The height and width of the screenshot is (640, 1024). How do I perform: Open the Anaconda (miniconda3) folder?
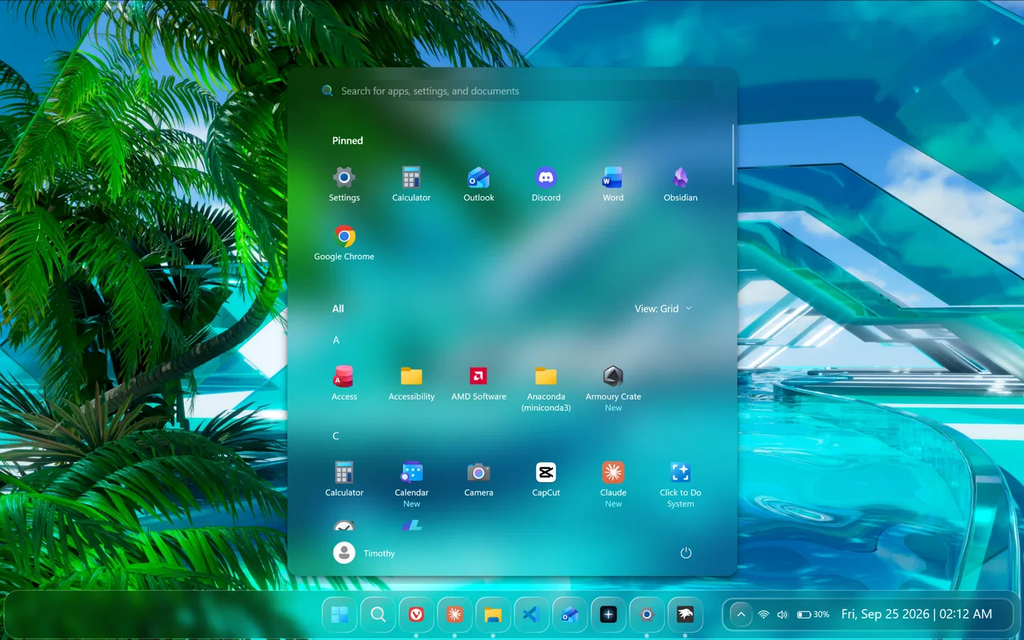[546, 389]
